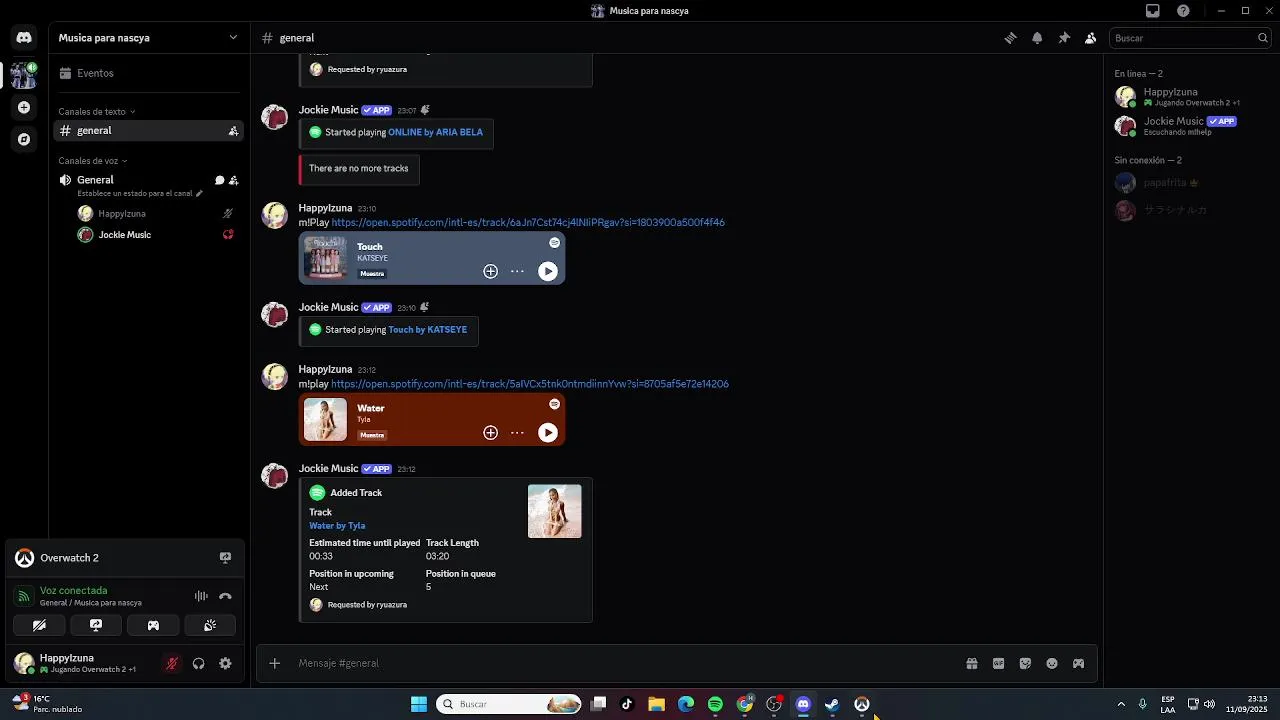Open the emoji picker

click(x=1052, y=663)
